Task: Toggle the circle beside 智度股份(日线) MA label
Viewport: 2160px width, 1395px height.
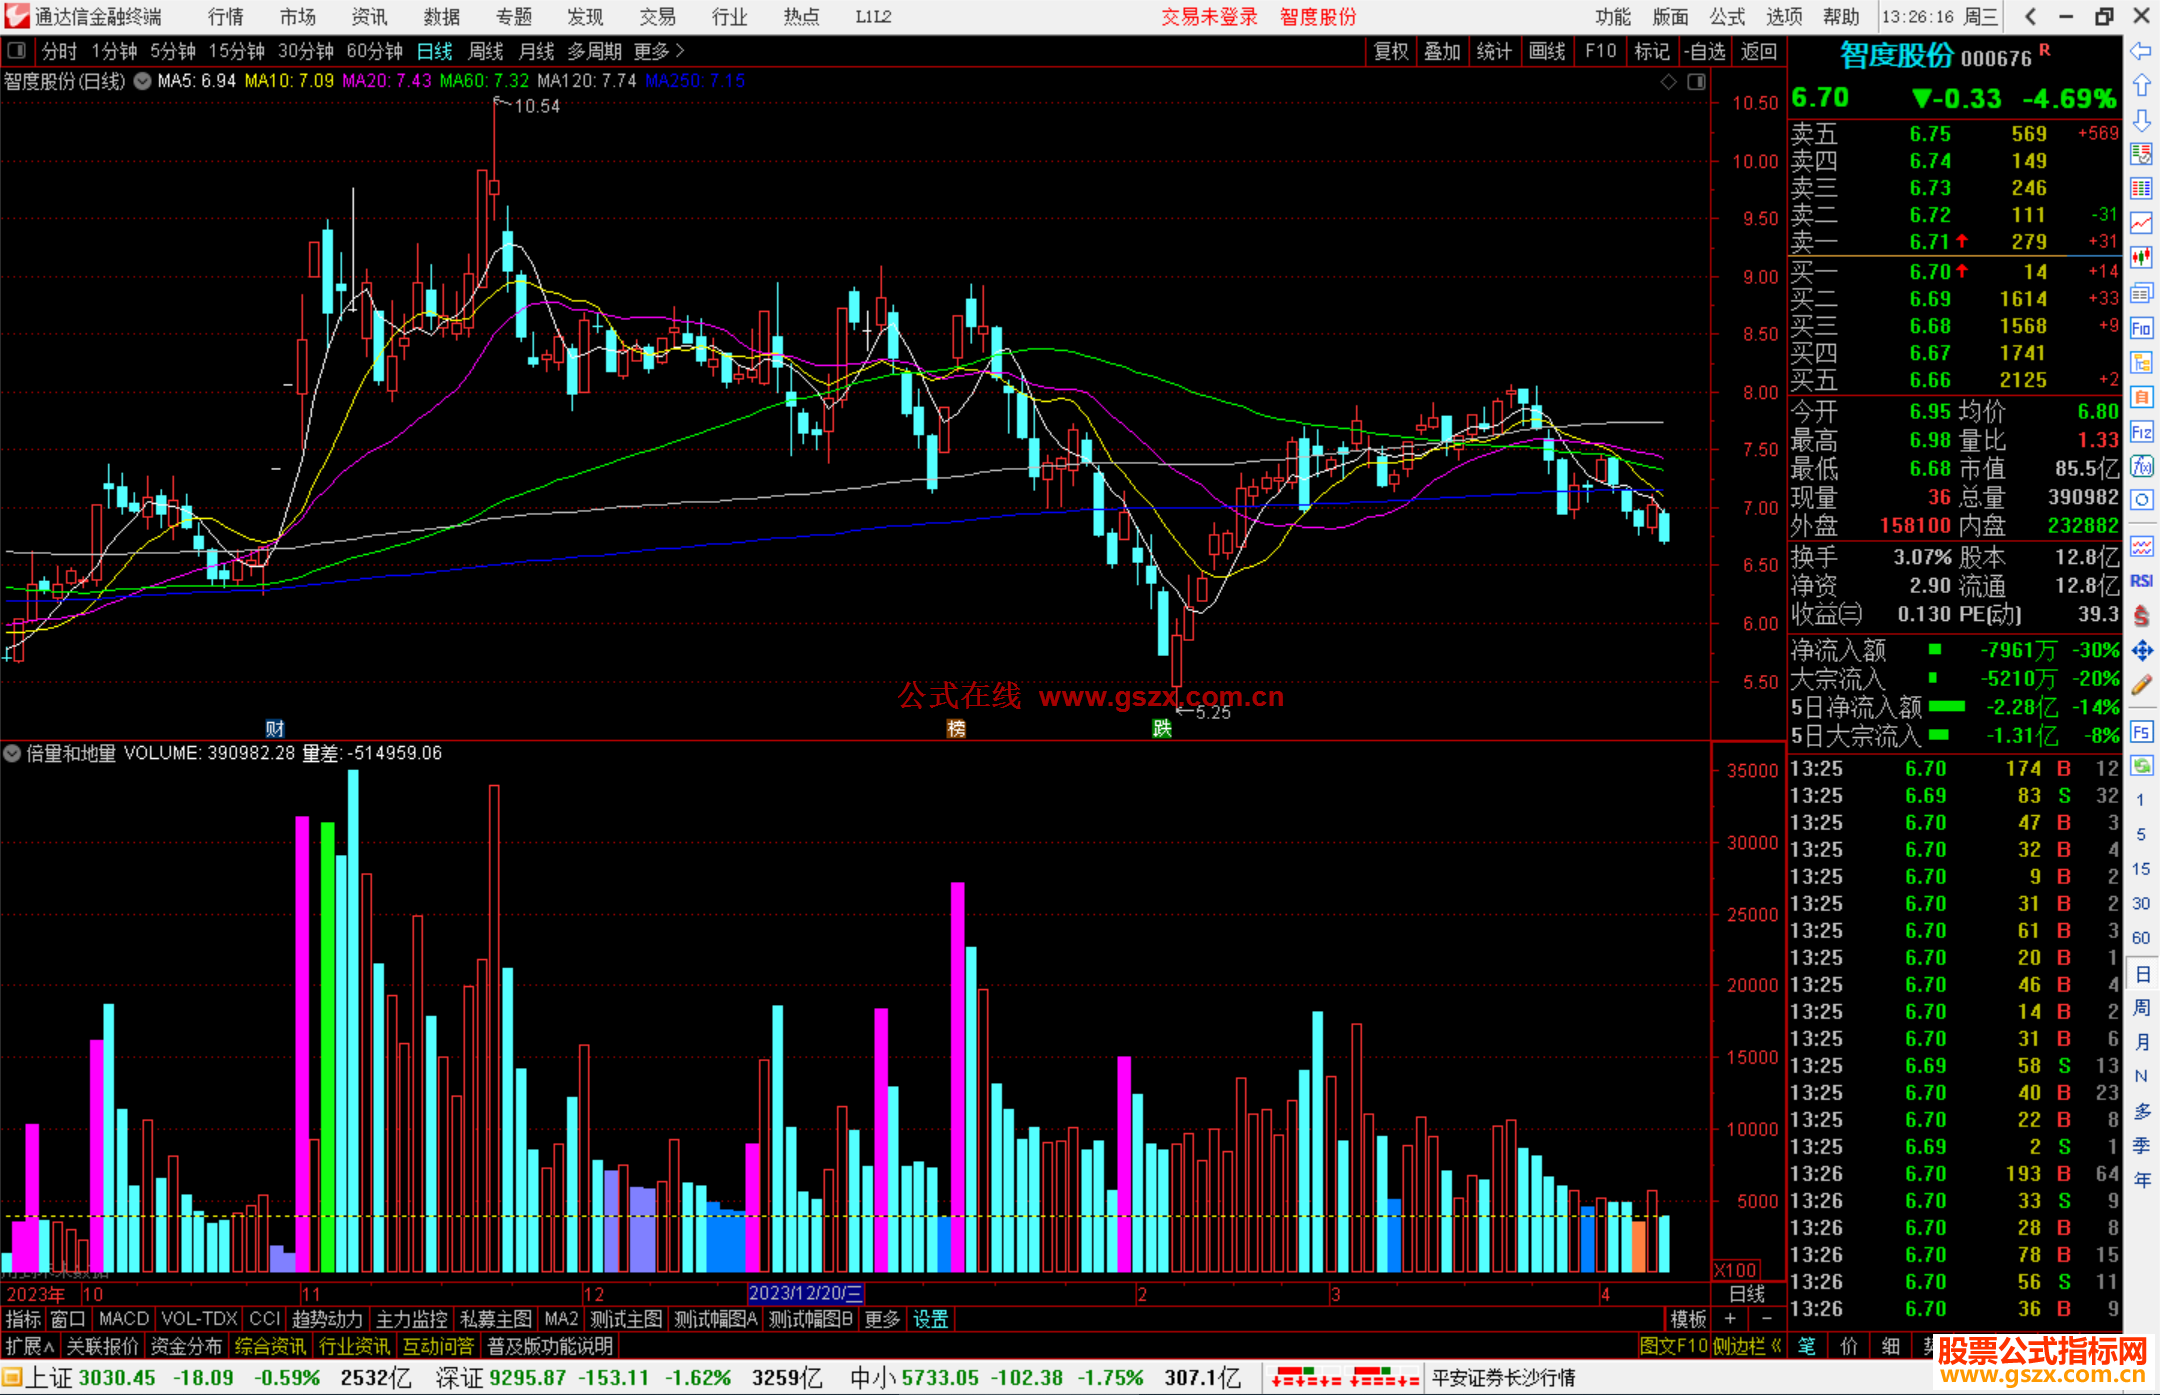Action: 143,81
